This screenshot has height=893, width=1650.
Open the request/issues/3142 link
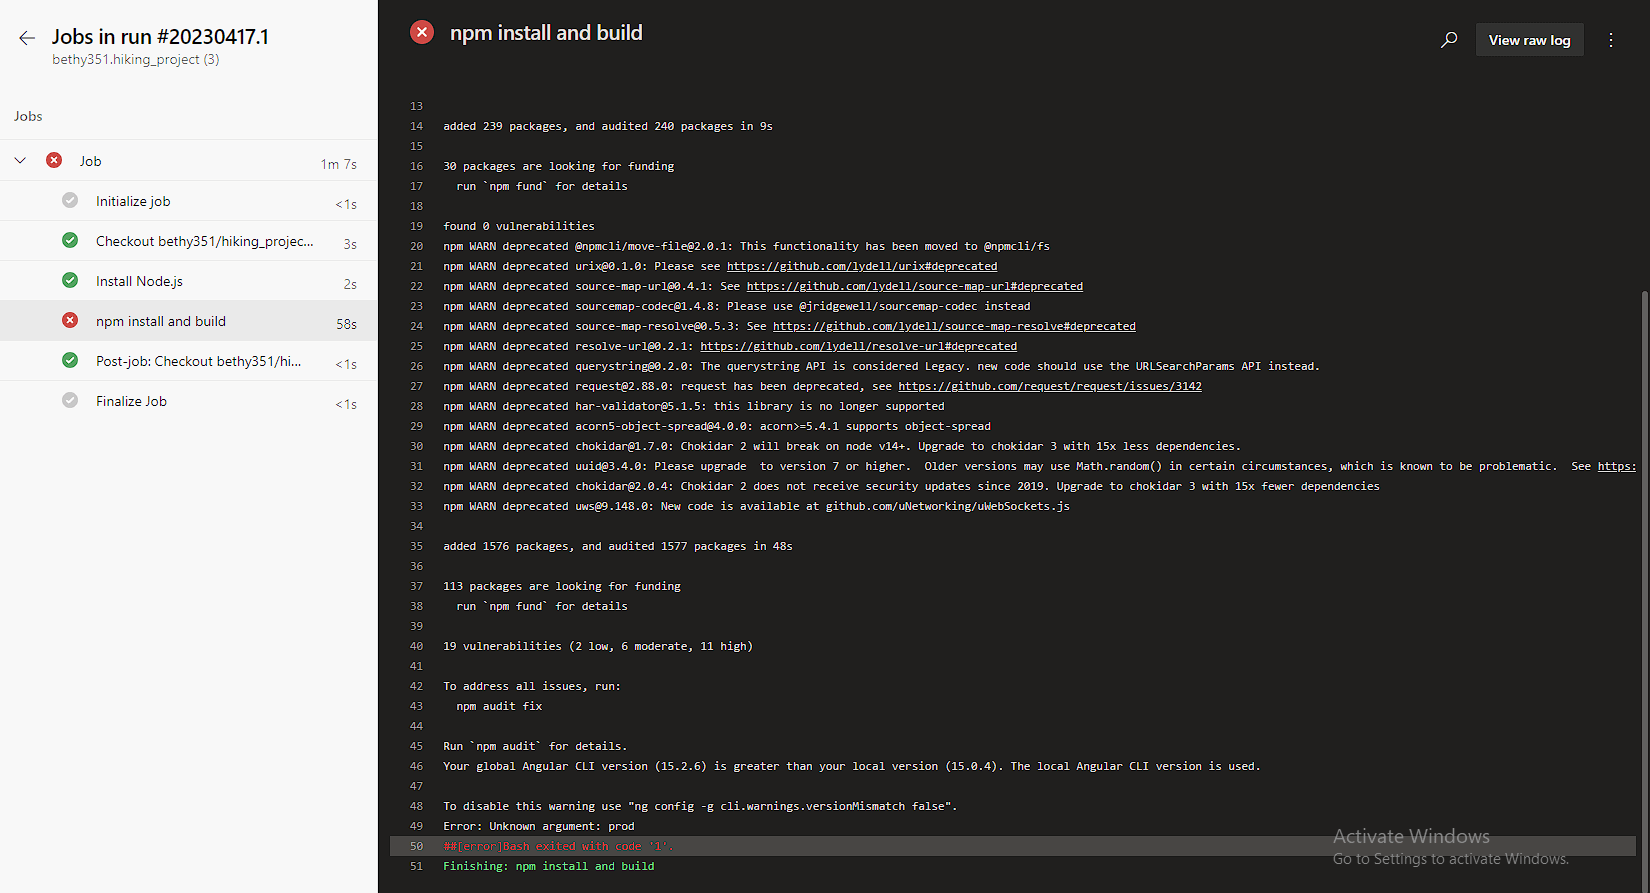tap(1050, 386)
